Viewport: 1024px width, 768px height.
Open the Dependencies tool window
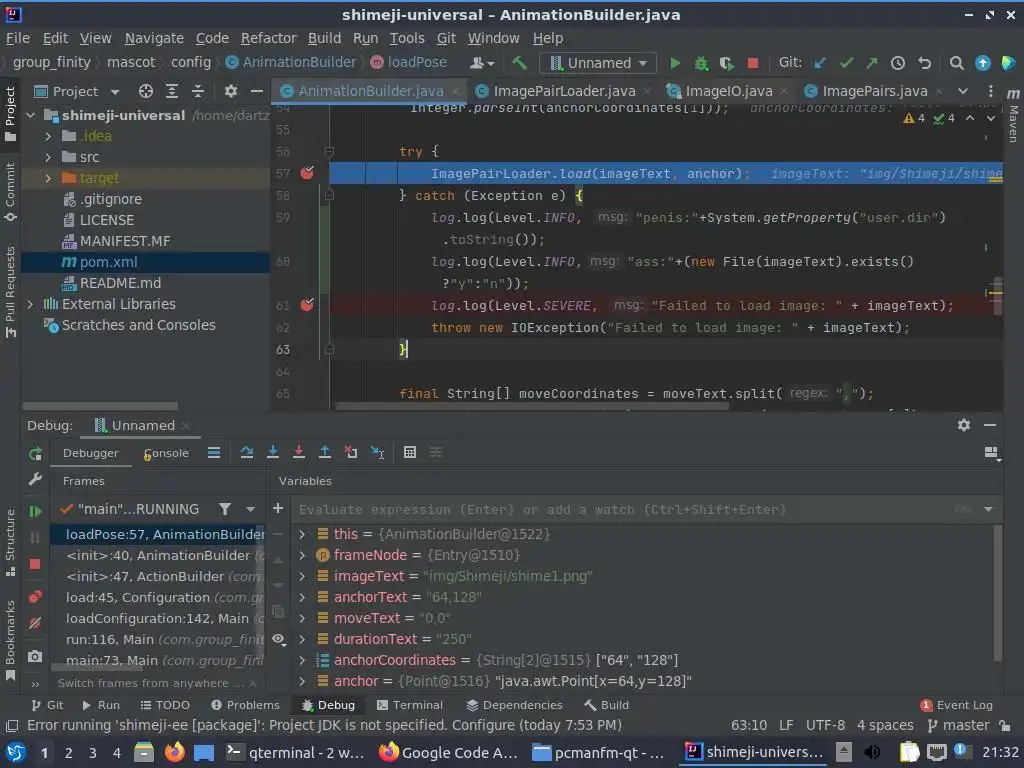(x=515, y=705)
